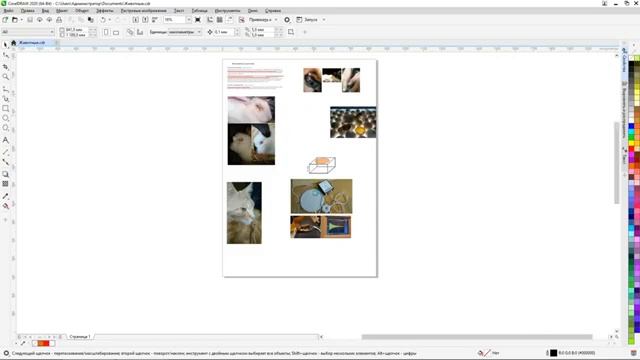Image resolution: width=640 pixels, height=360 pixels.
Task: Open the Таблица menu
Action: coord(200,11)
